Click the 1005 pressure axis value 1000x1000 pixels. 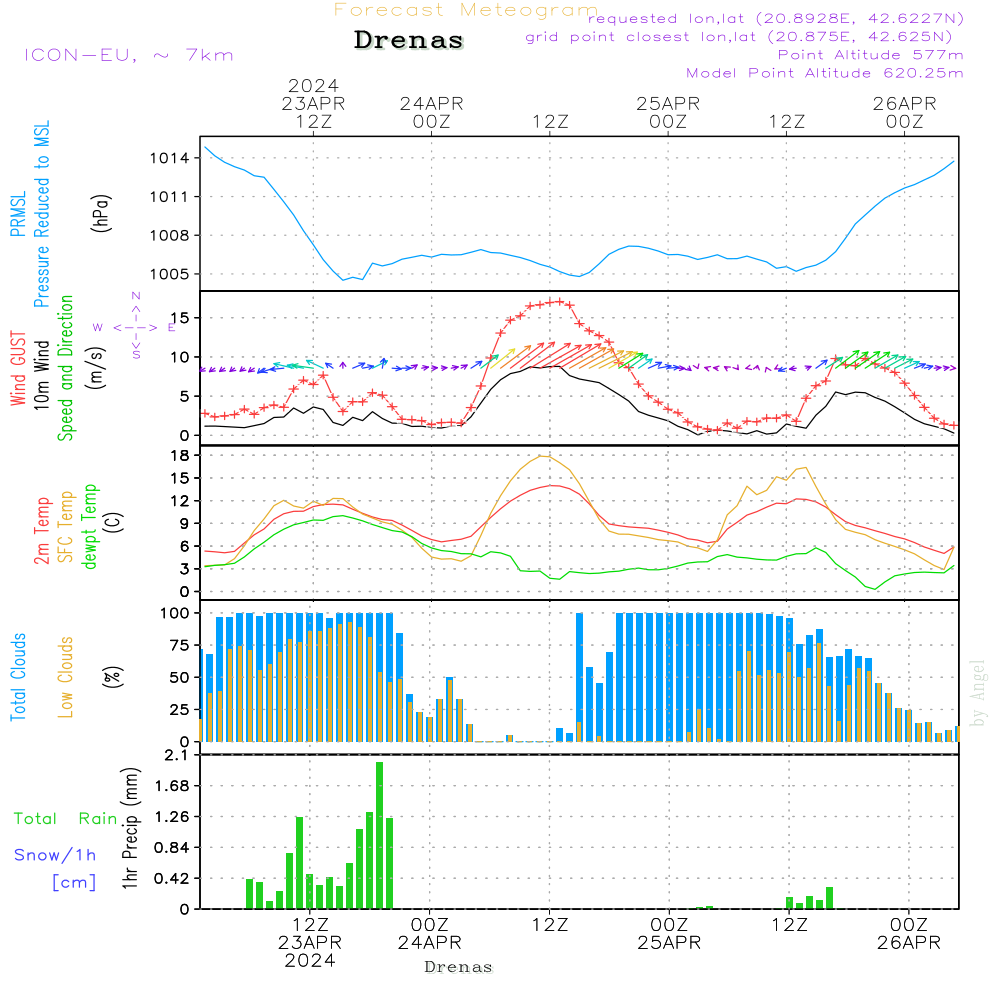click(x=170, y=274)
